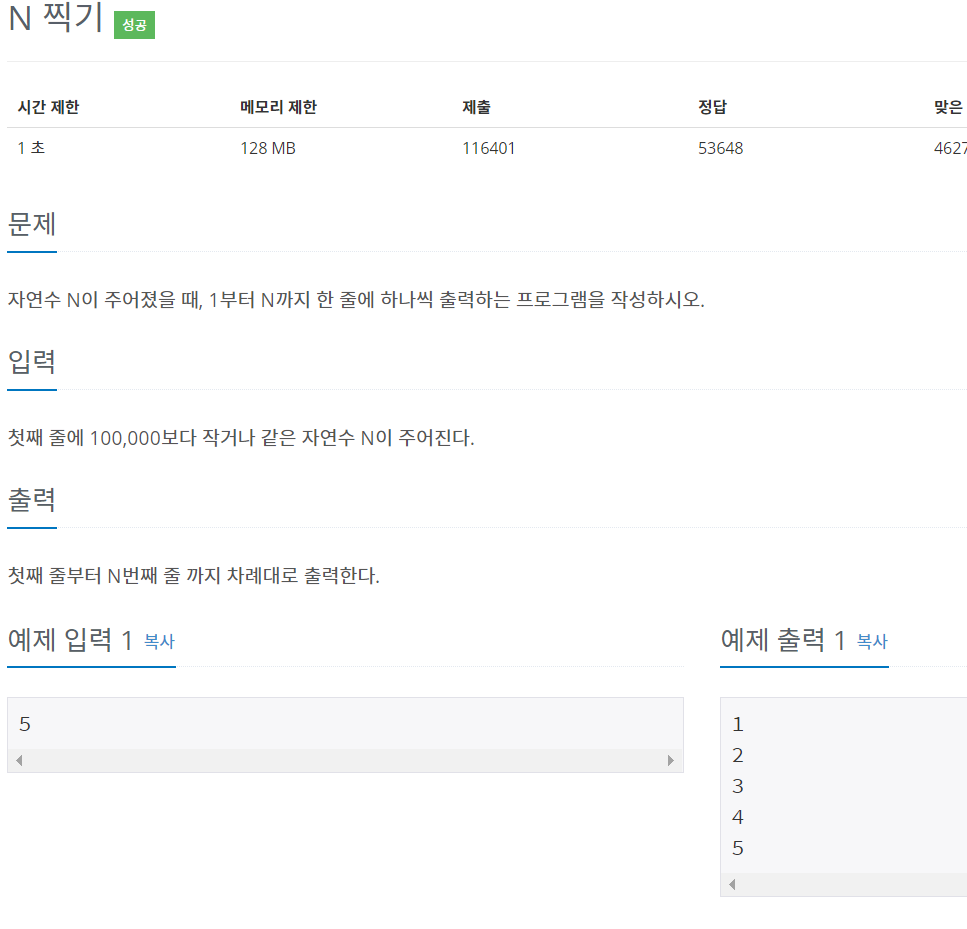Click right scroll arrow in example input box
The image size is (967, 929).
[671, 760]
